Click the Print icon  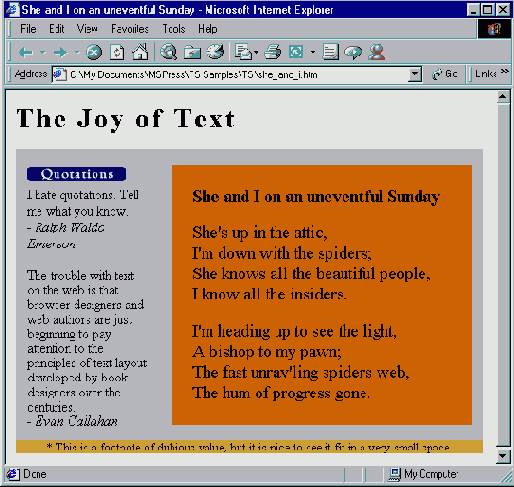click(273, 52)
